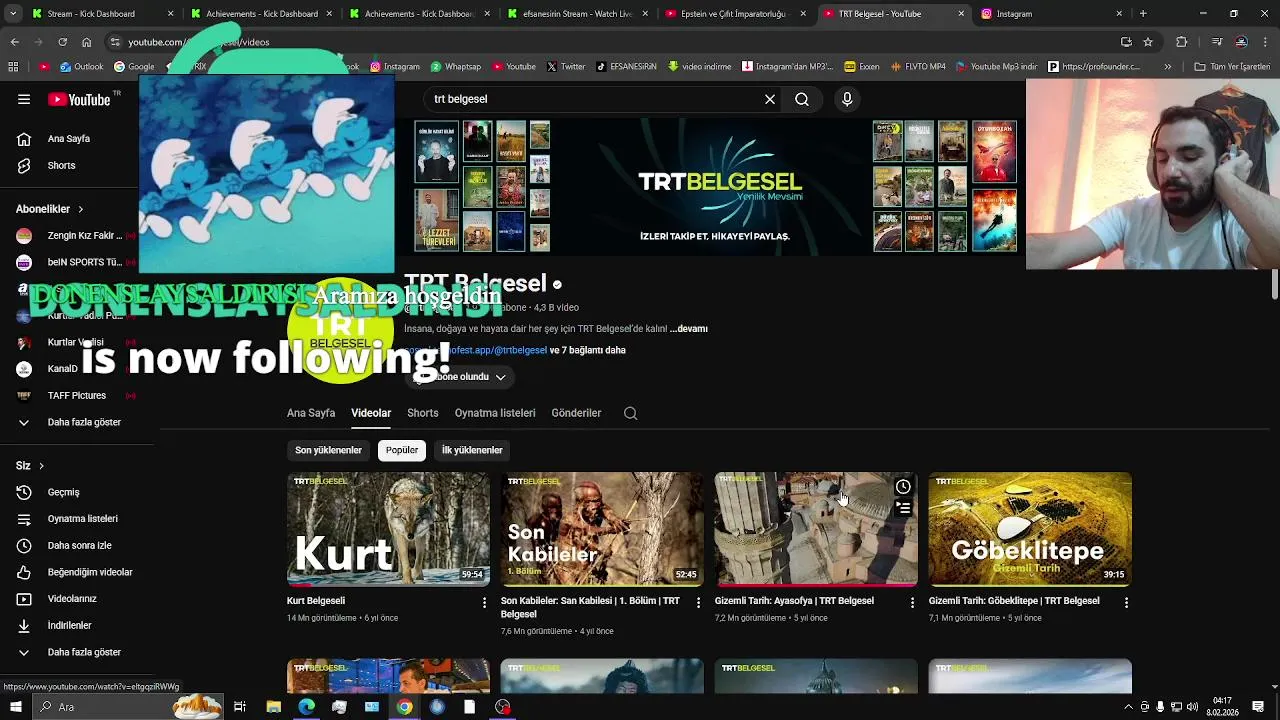The image size is (1280, 720).
Task: Click add to queue icon on Ayasofya thumbnail
Action: 903,509
